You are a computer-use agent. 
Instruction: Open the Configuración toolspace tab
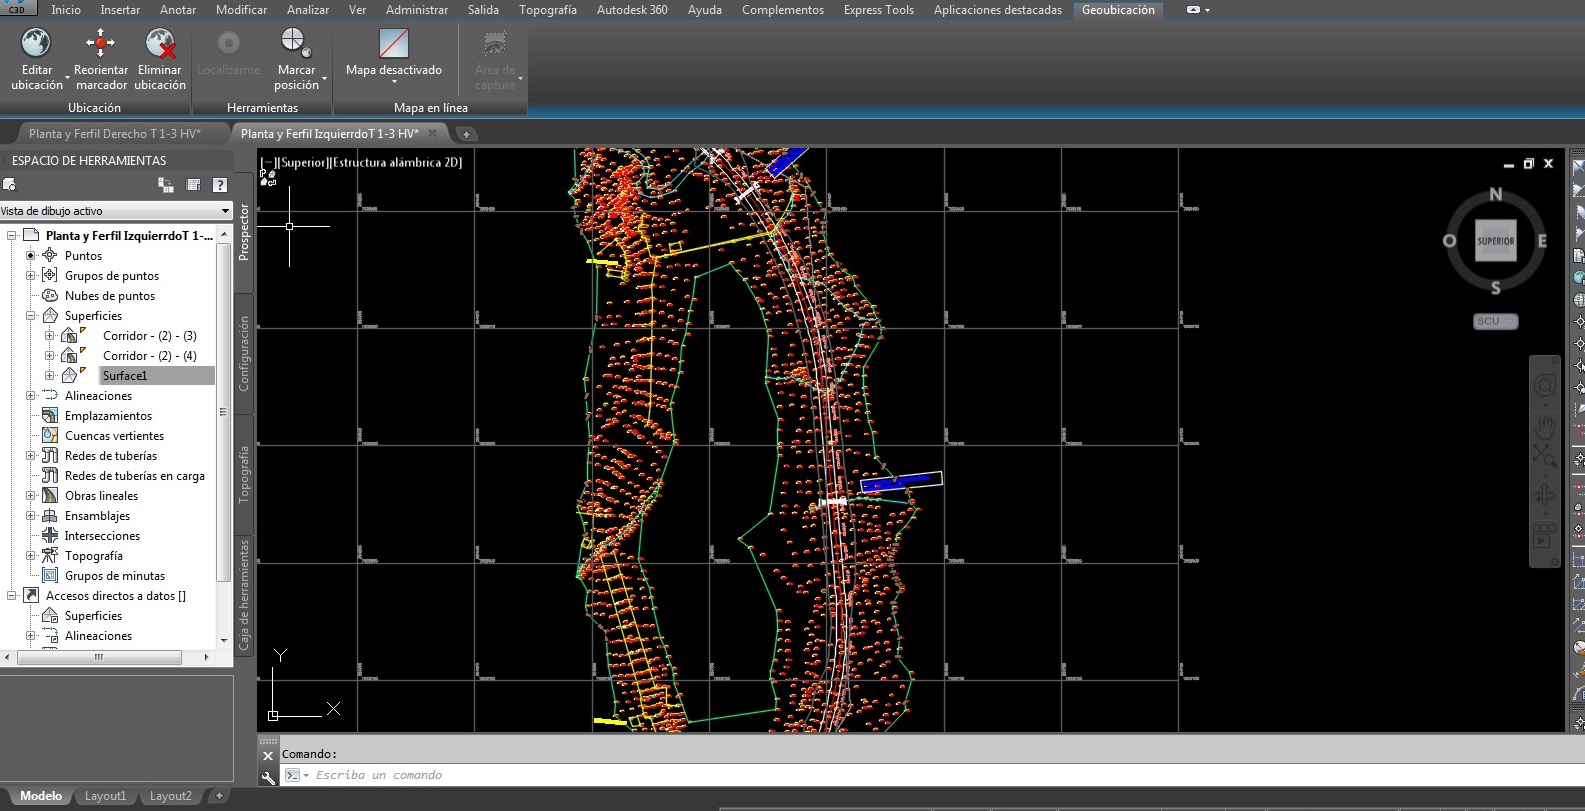click(244, 354)
